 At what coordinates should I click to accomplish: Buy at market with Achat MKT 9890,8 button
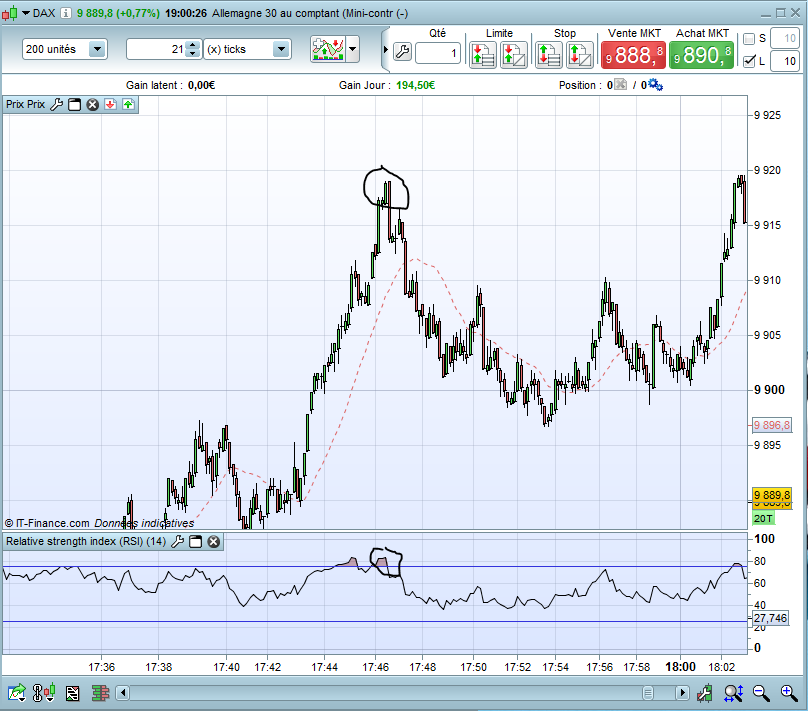coord(701,55)
